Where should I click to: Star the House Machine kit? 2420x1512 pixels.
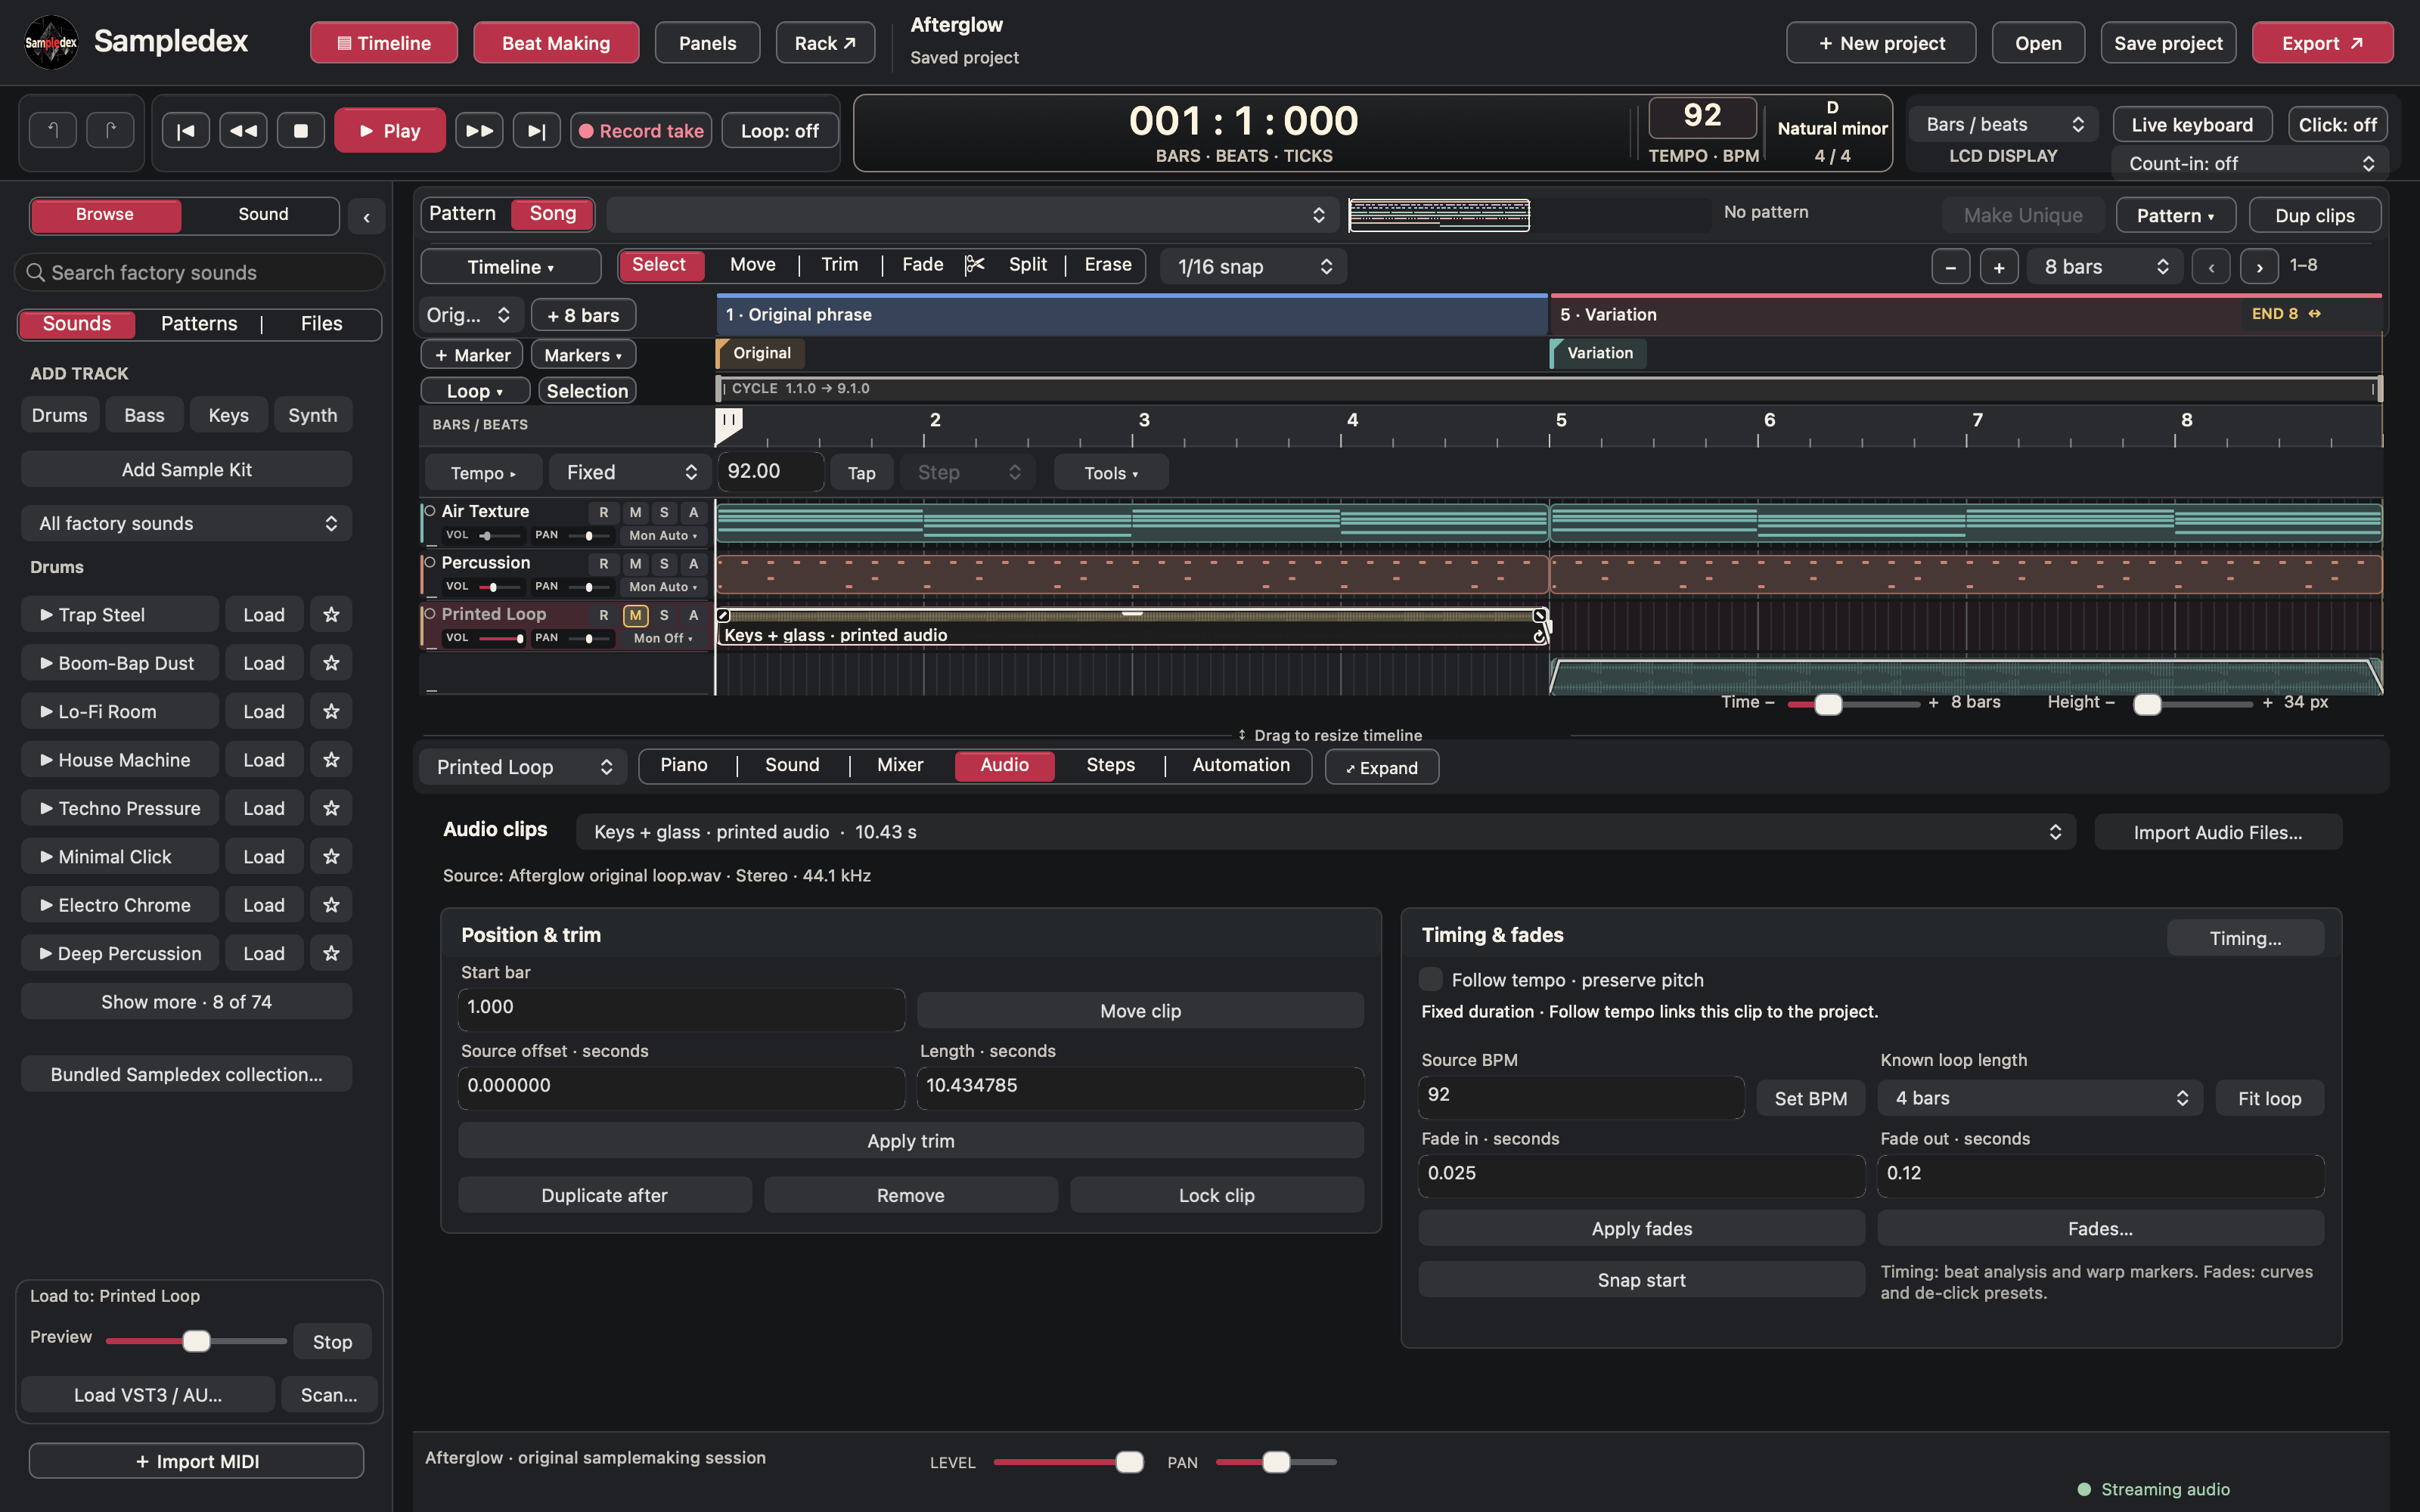pyautogui.click(x=331, y=760)
